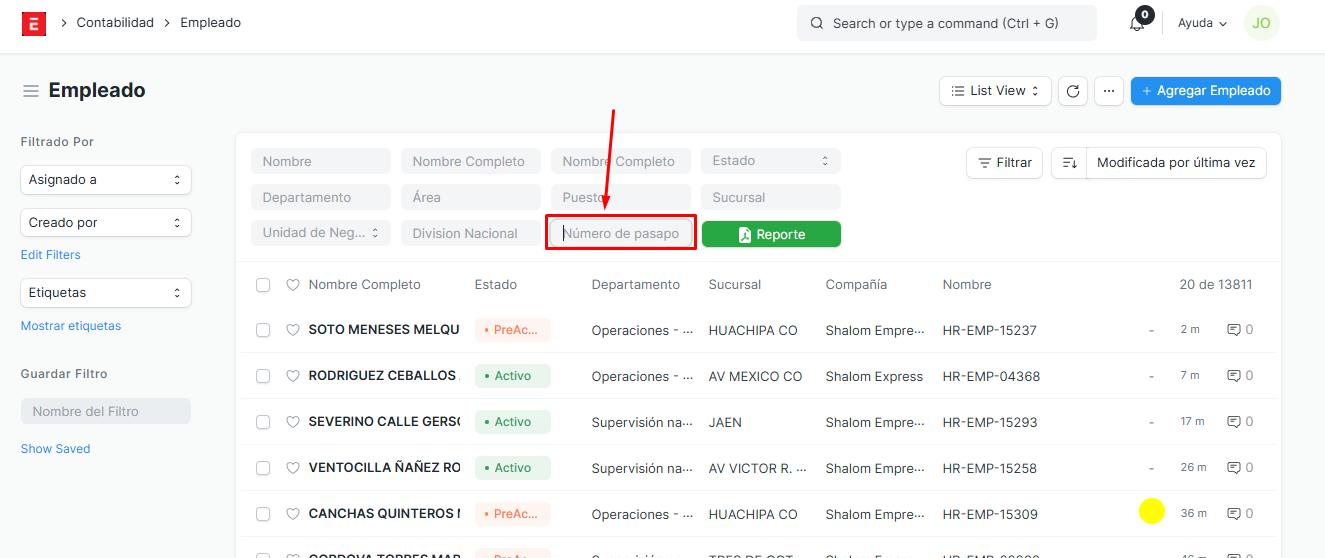Click the red ERPNext home logo
The image size is (1325, 558).
33,23
